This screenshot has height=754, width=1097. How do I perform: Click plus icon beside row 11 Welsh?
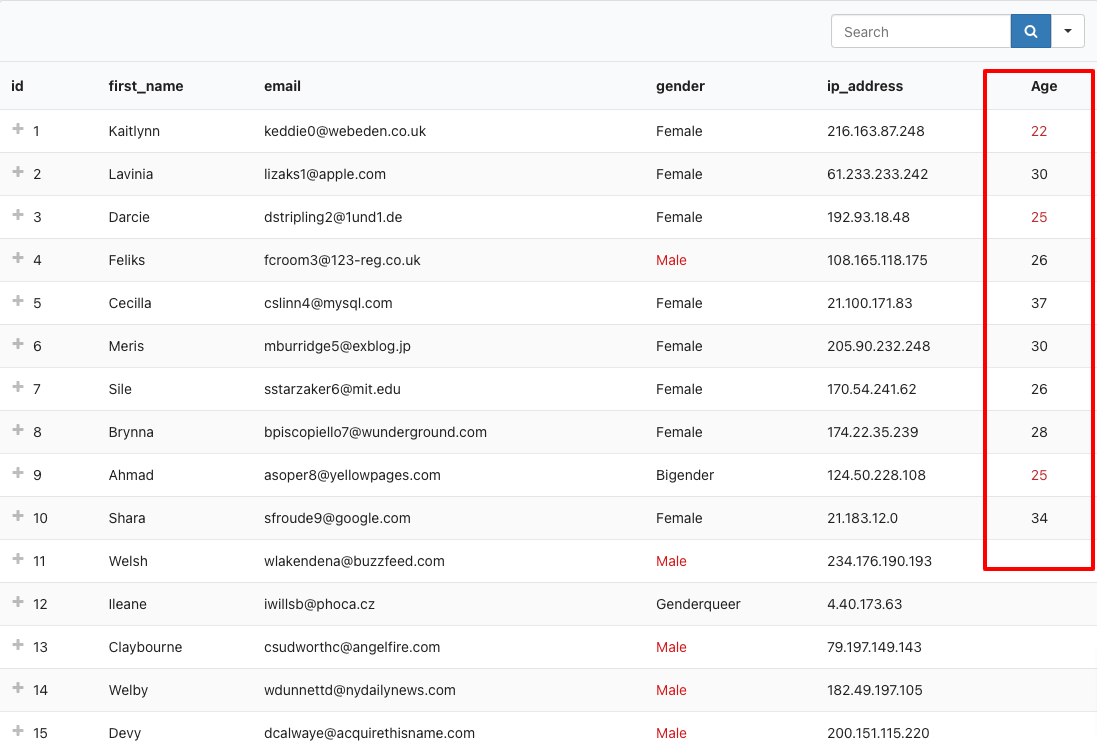(17, 560)
